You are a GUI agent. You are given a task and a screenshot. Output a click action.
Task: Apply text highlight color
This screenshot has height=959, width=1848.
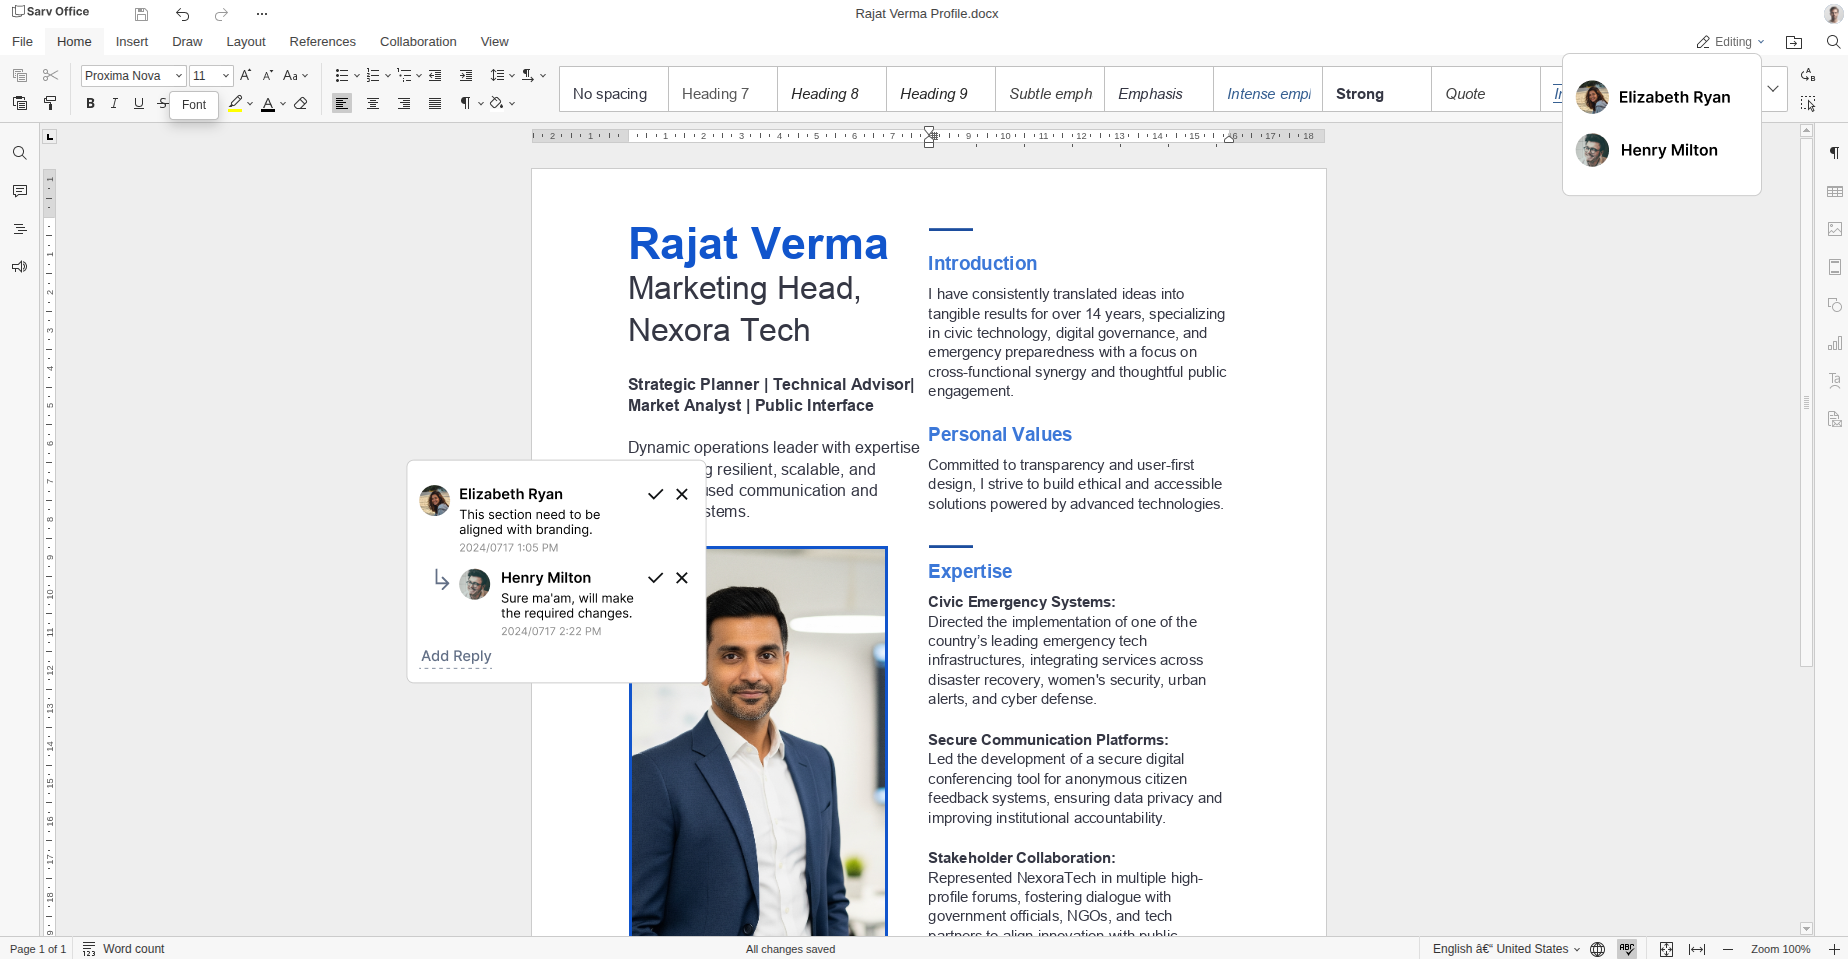(x=236, y=103)
